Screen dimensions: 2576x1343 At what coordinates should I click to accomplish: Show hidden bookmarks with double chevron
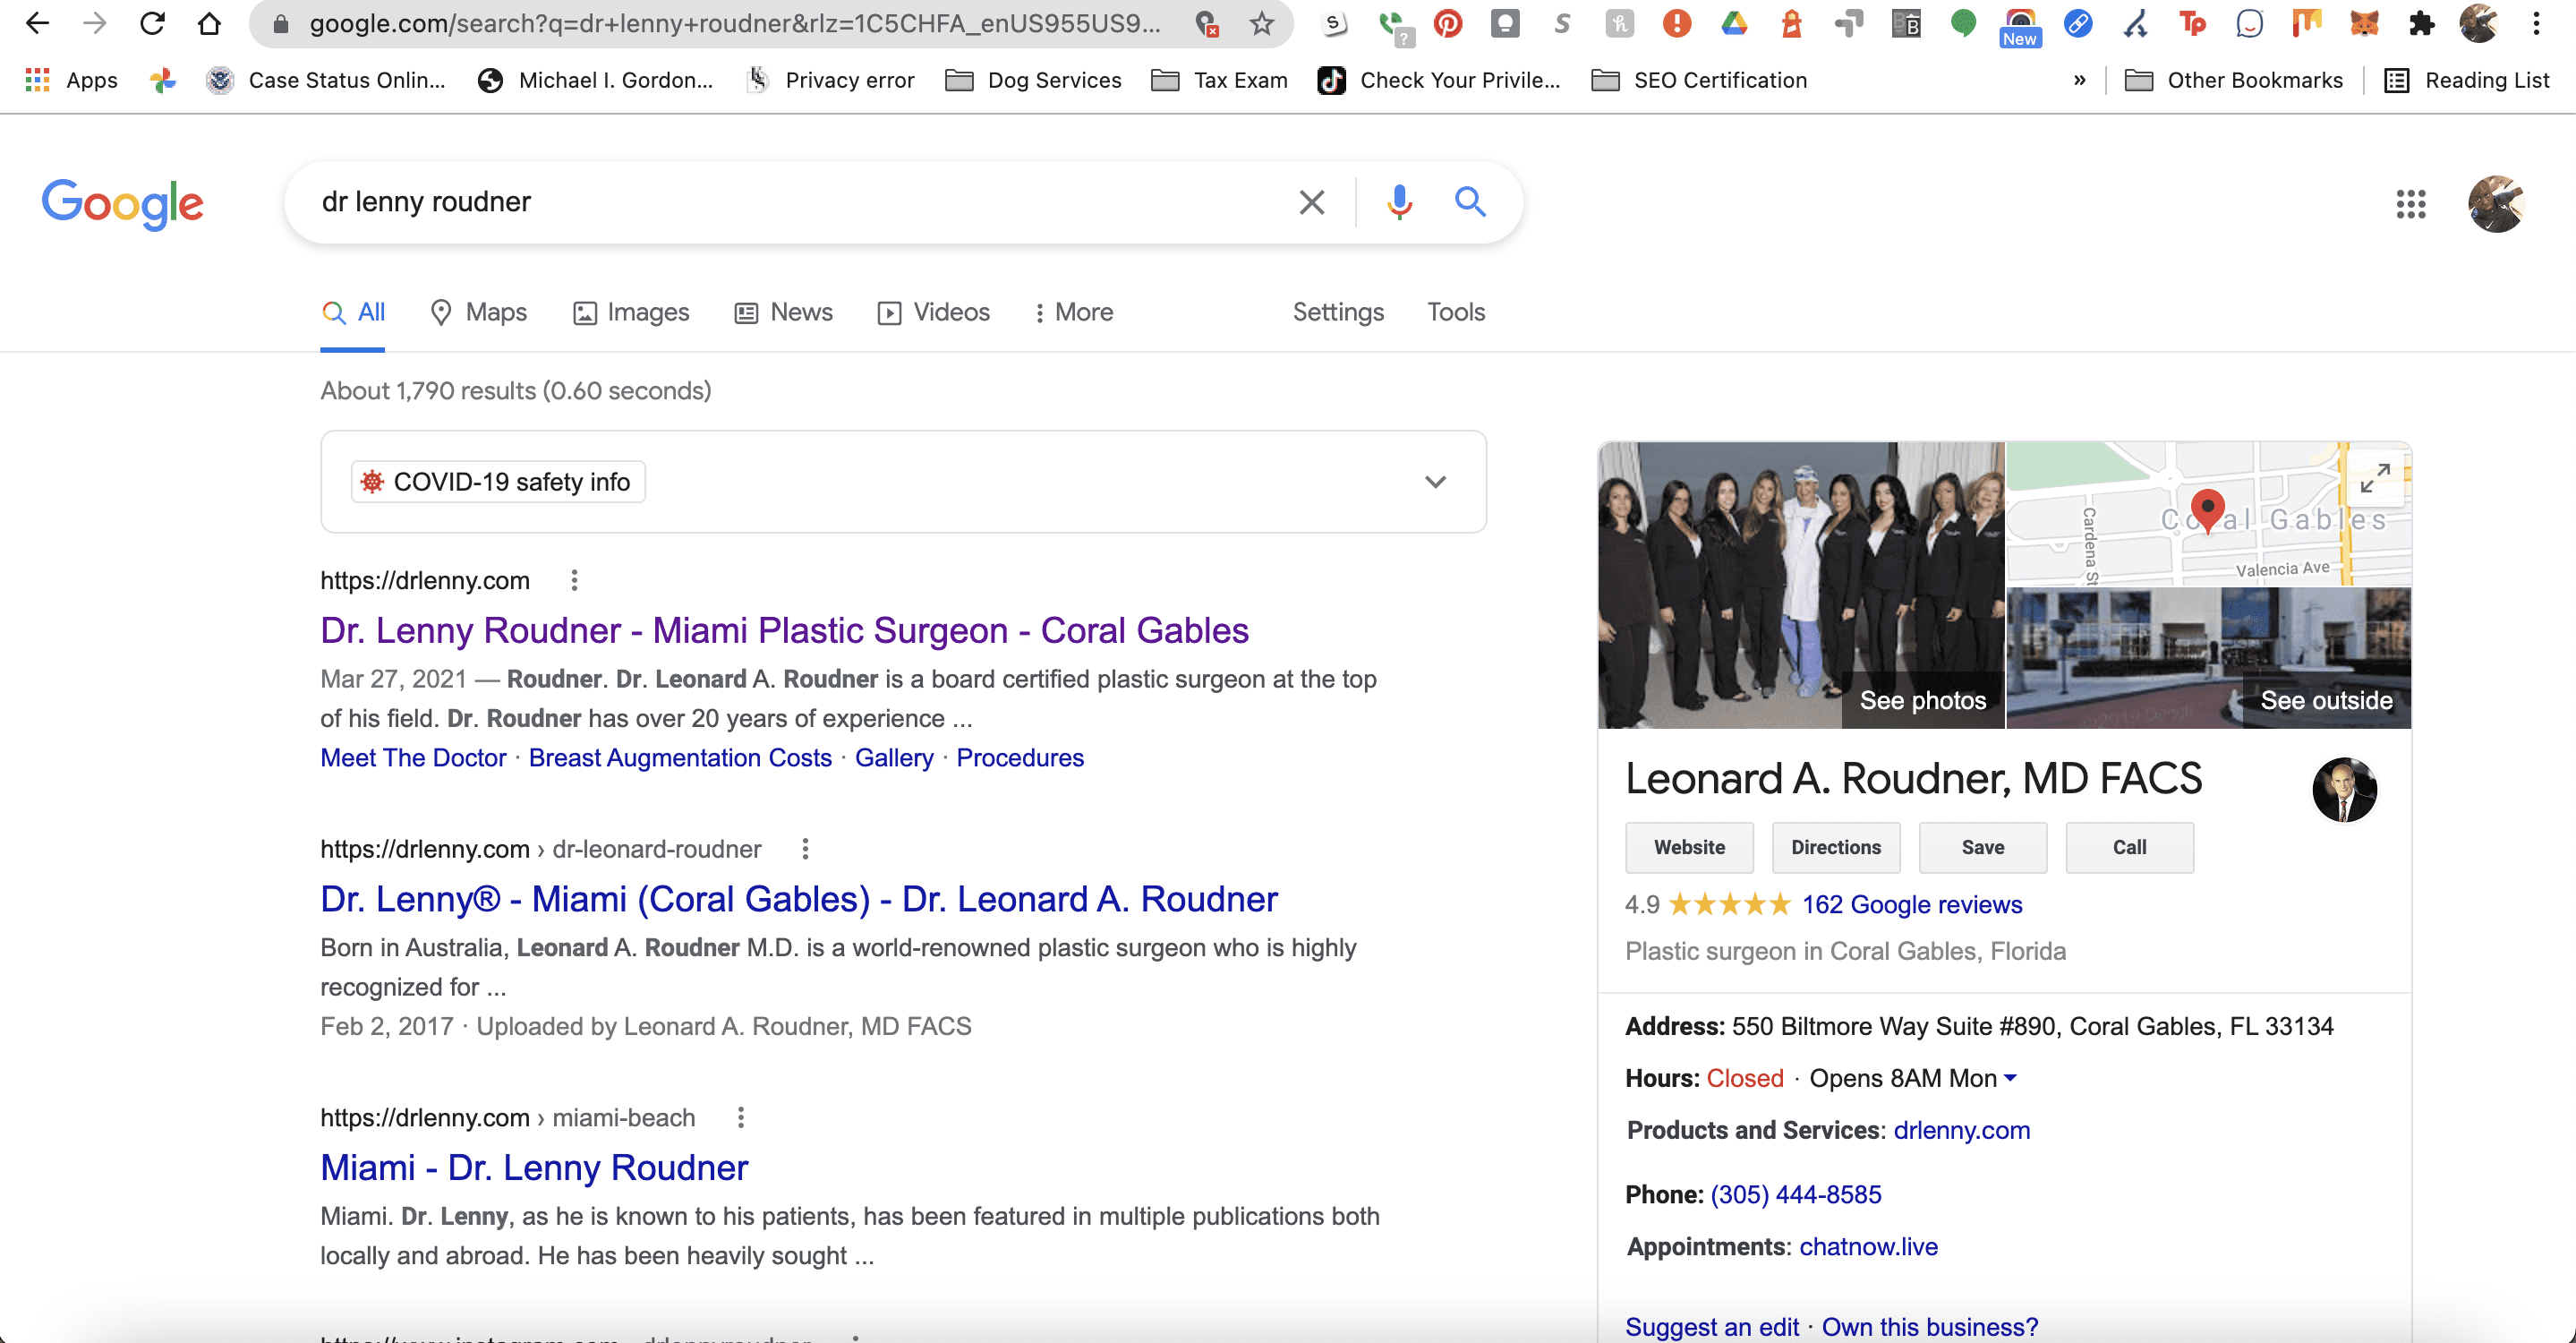[x=2079, y=80]
